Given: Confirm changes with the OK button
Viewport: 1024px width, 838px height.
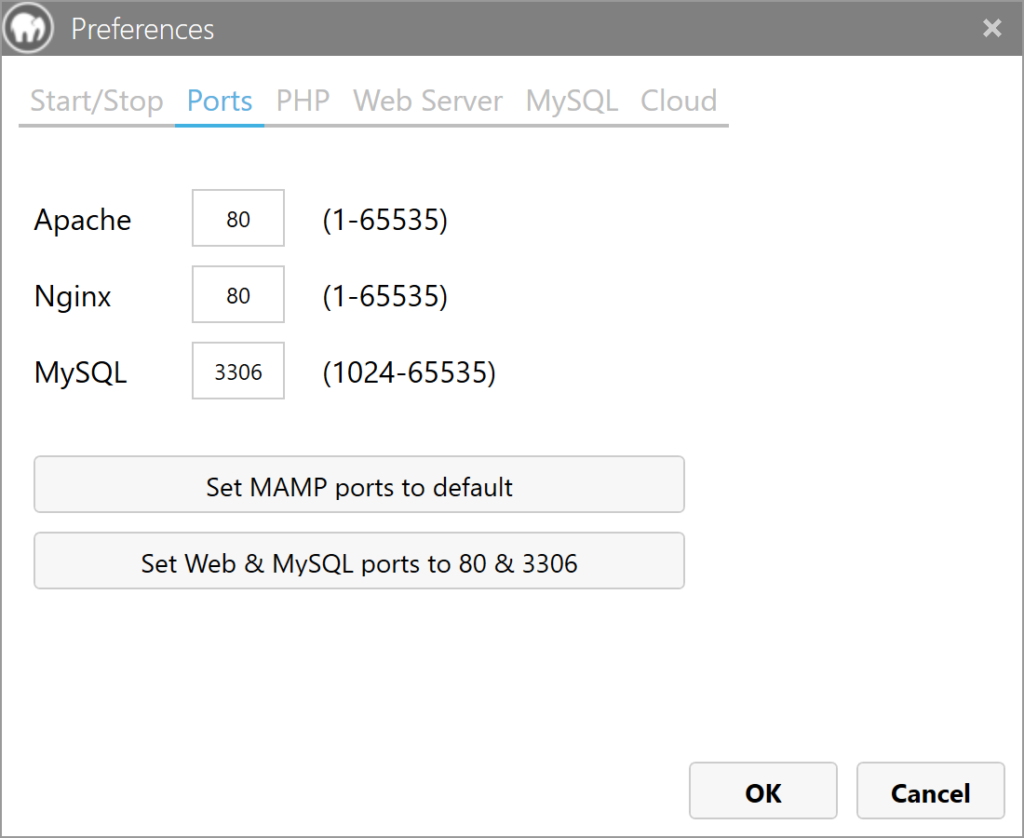Looking at the screenshot, I should tap(762, 792).
